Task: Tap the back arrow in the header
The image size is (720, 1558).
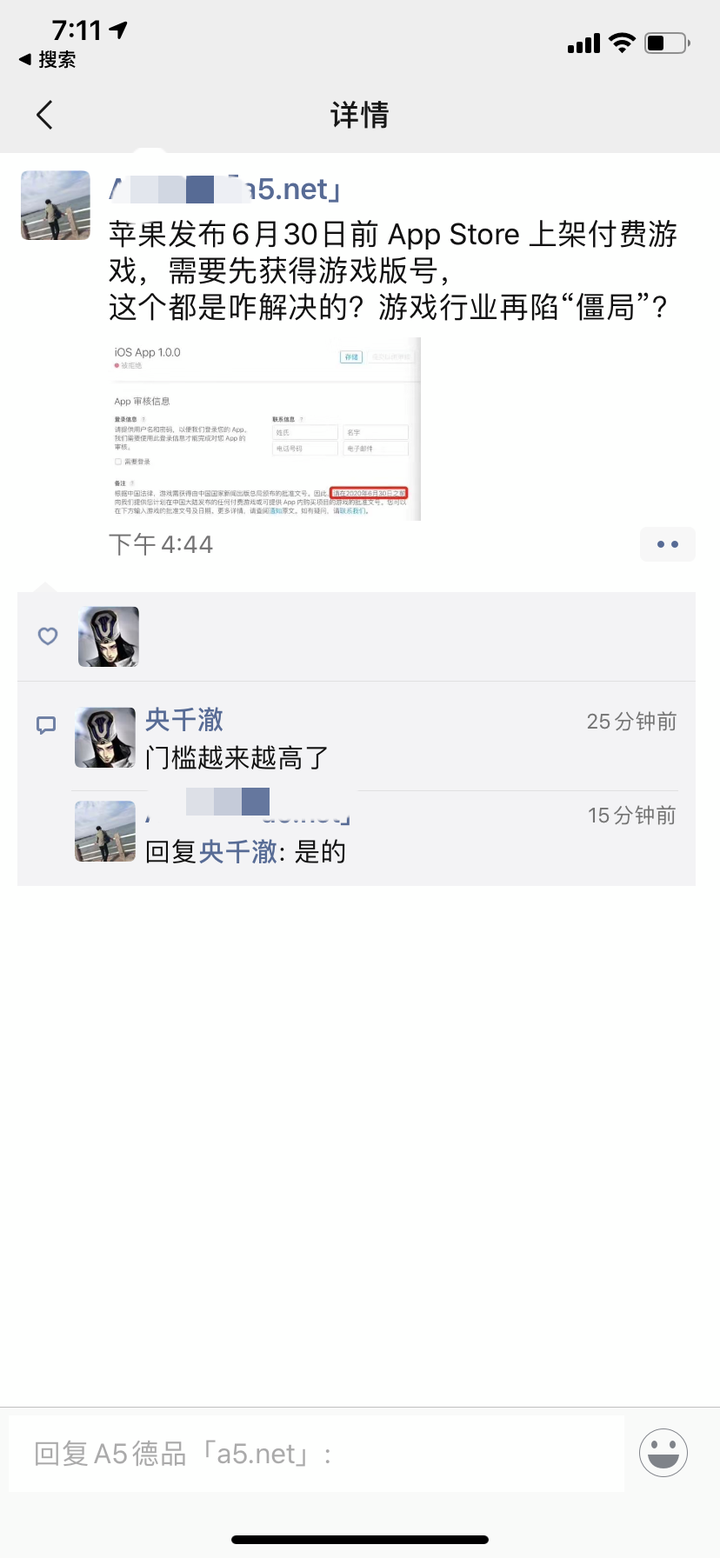Action: 44,115
